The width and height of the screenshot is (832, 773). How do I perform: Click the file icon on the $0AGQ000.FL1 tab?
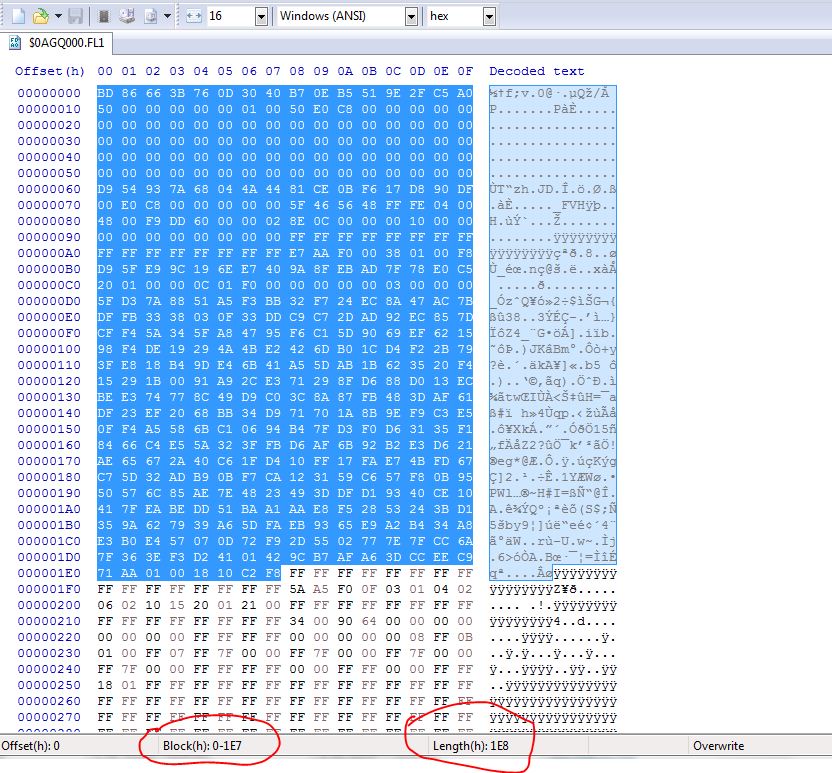coord(15,42)
